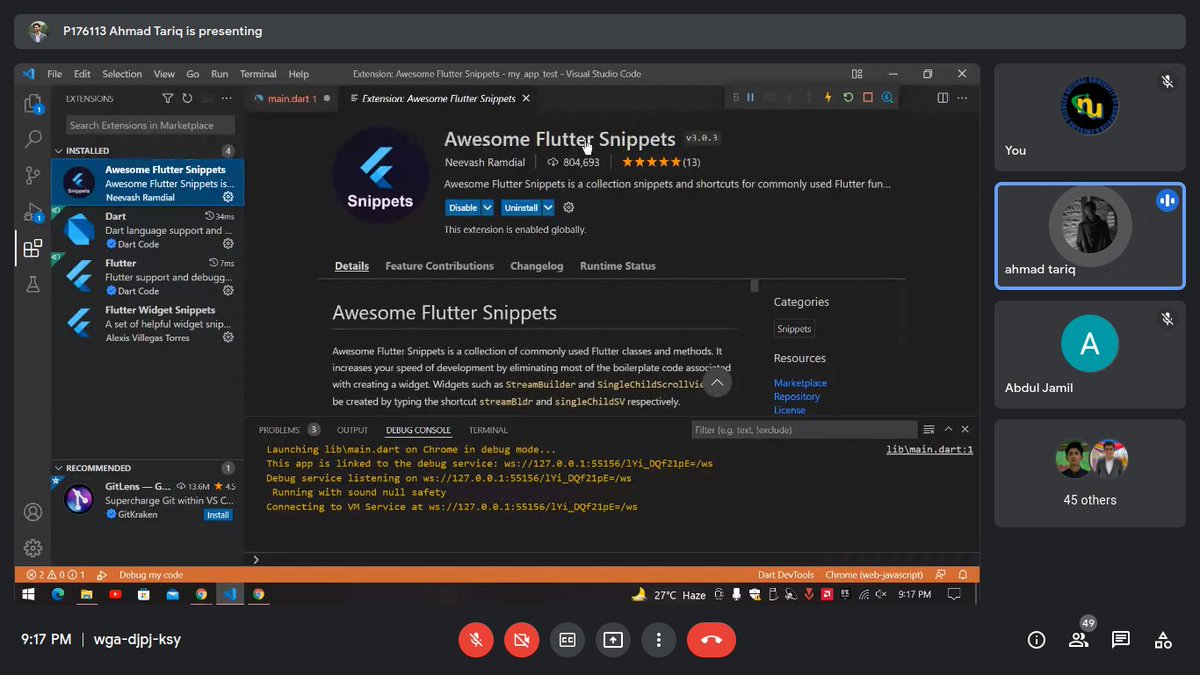Image resolution: width=1200 pixels, height=675 pixels.
Task: Pause the debug session
Action: pyautogui.click(x=750, y=97)
